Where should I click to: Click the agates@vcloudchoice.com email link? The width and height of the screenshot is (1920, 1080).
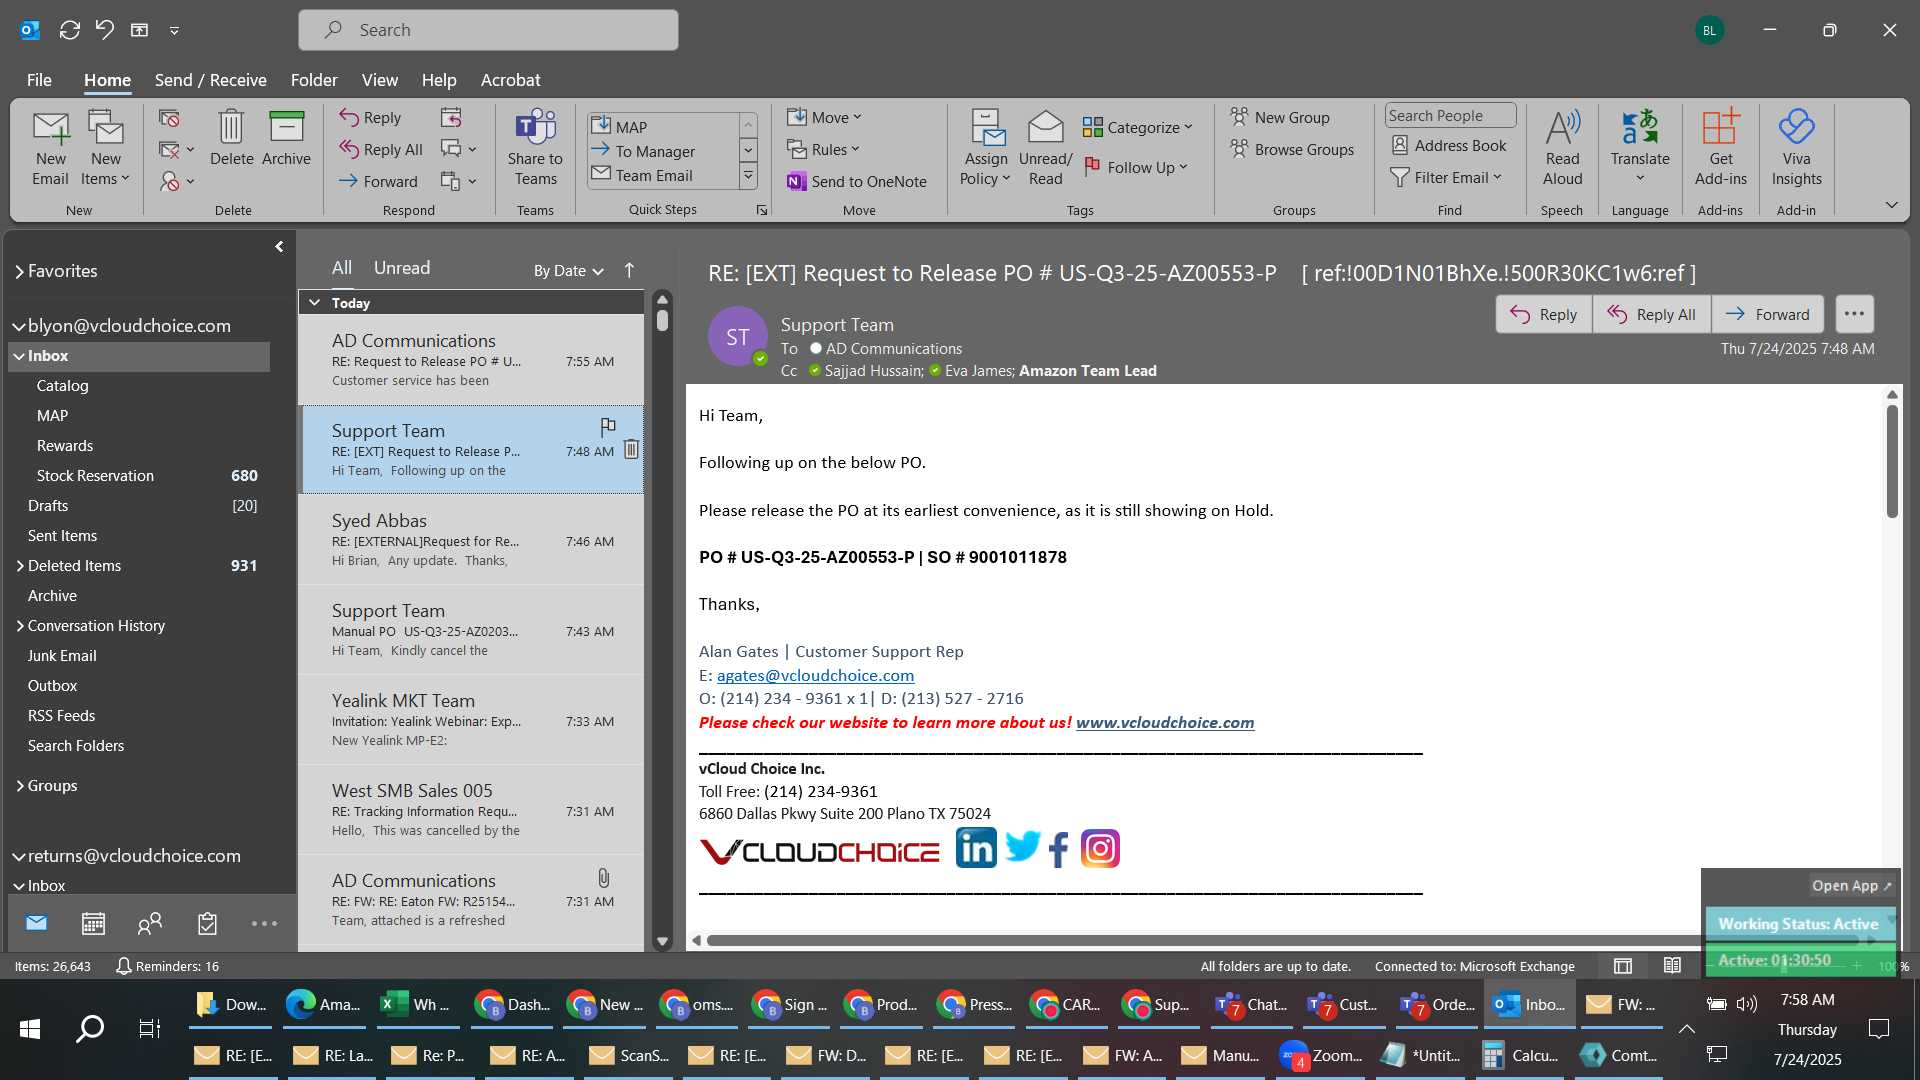coord(815,675)
